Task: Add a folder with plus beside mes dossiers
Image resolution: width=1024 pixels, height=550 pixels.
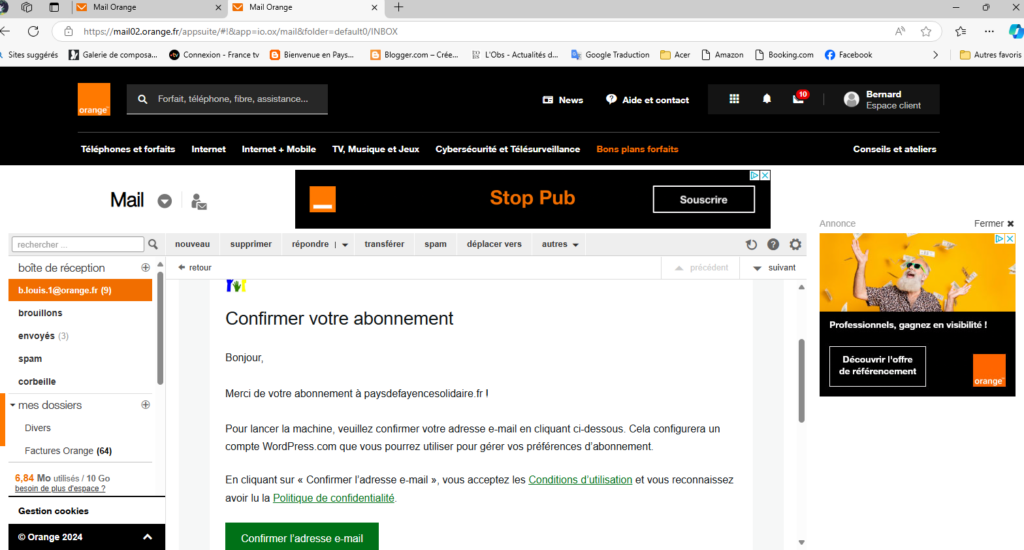Action: (145, 405)
